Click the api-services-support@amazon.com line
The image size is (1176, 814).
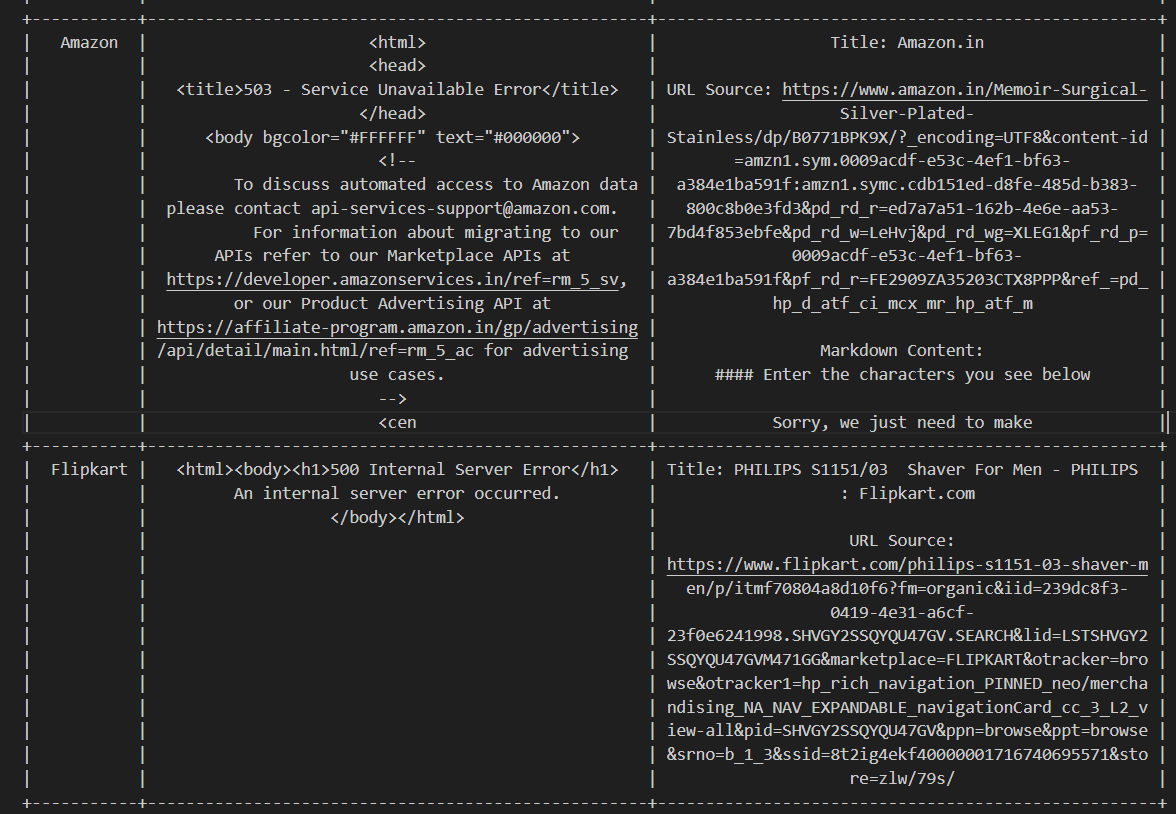click(392, 209)
